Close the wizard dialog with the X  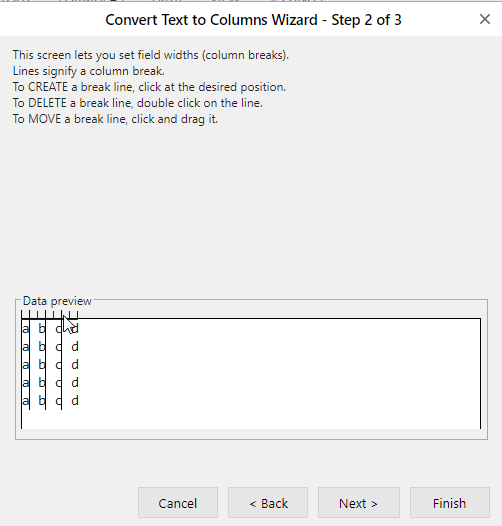pyautogui.click(x=485, y=19)
